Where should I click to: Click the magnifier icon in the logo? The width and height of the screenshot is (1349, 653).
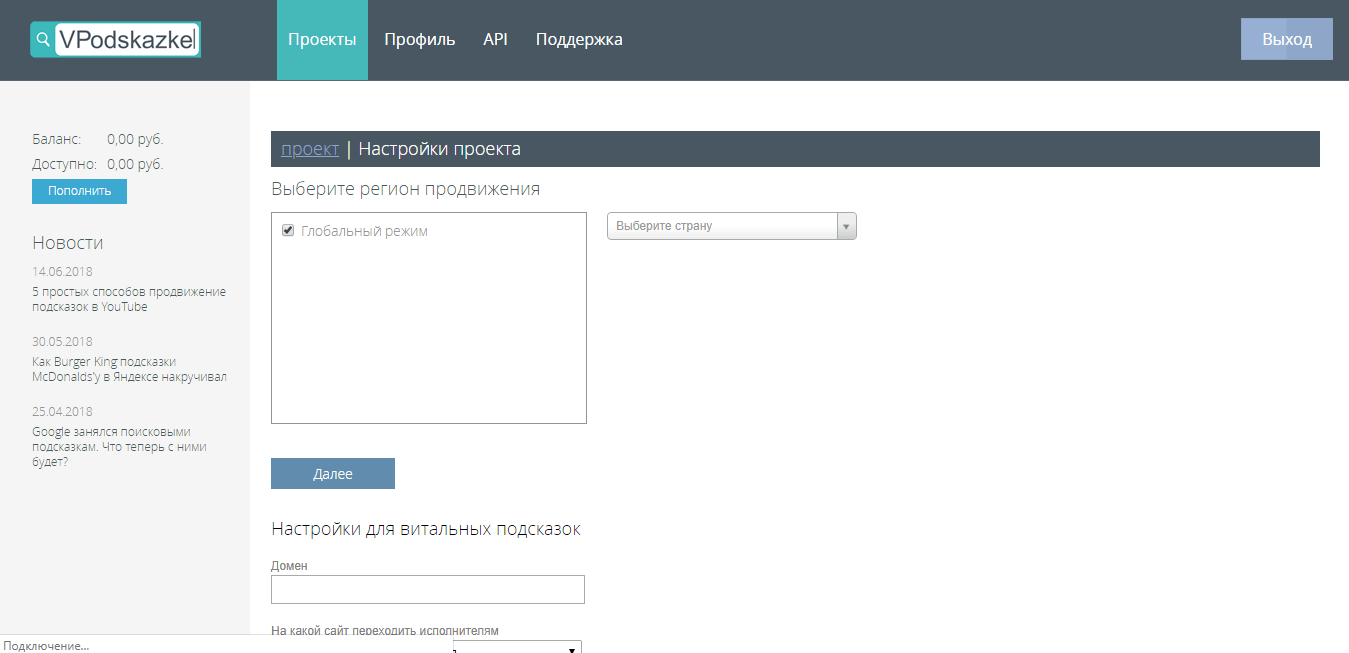42,40
